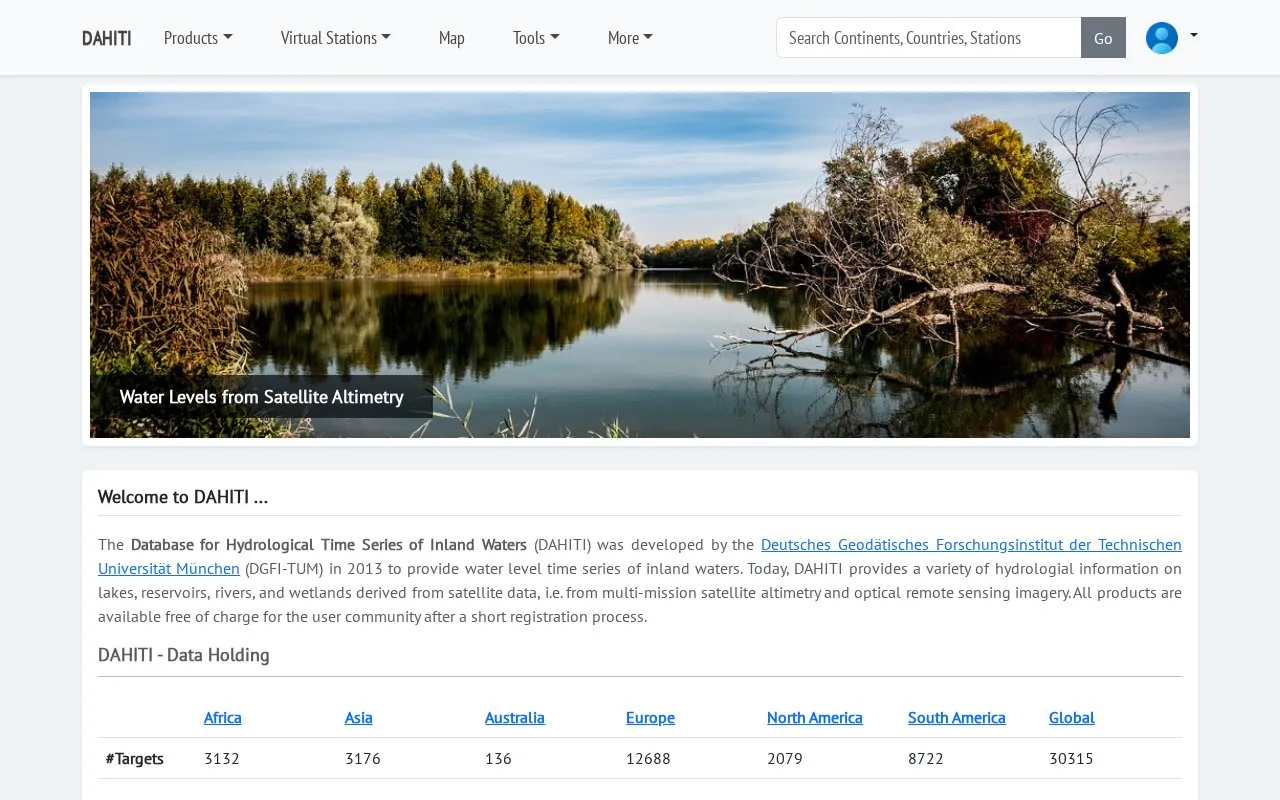
Task: Open the Australia data holding link
Action: 515,718
